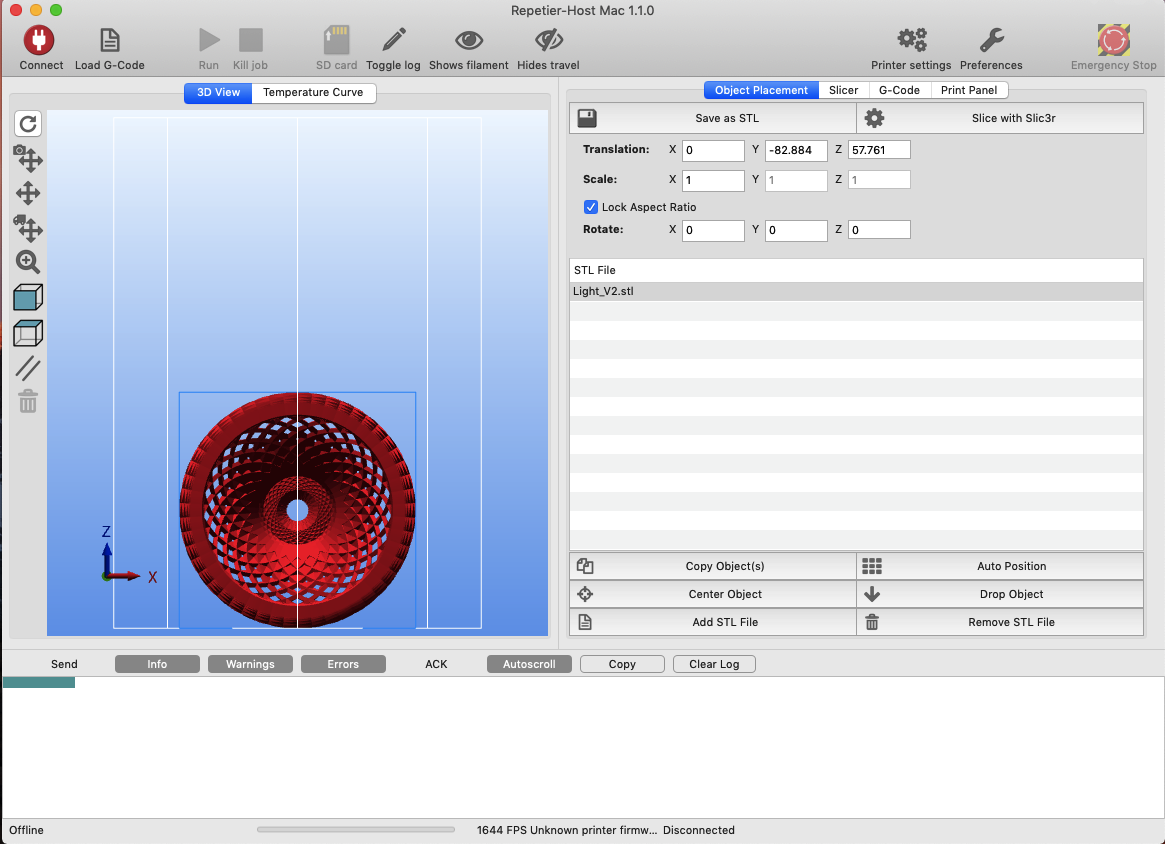Click the Auto Position button
1165x844 pixels.
point(1000,566)
